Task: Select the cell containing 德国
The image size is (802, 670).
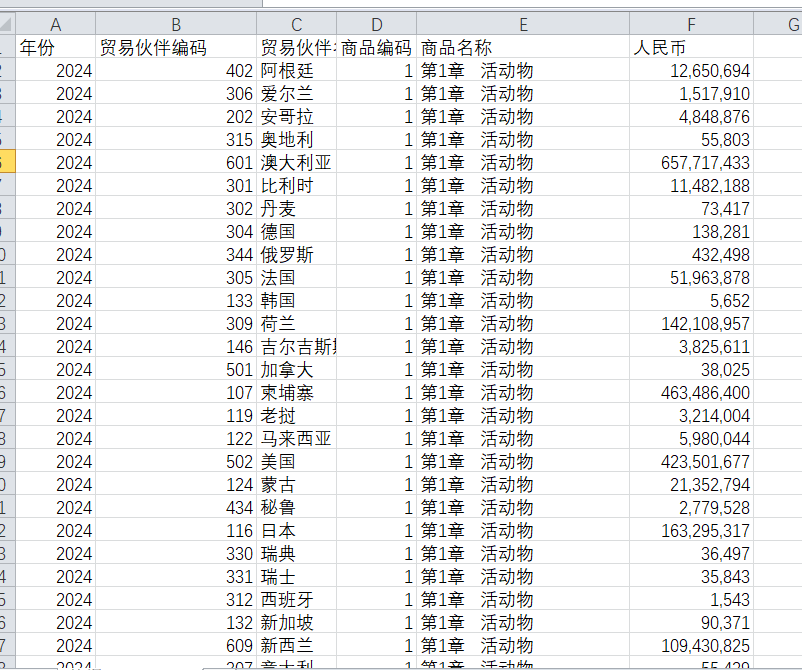Action: coord(296,231)
